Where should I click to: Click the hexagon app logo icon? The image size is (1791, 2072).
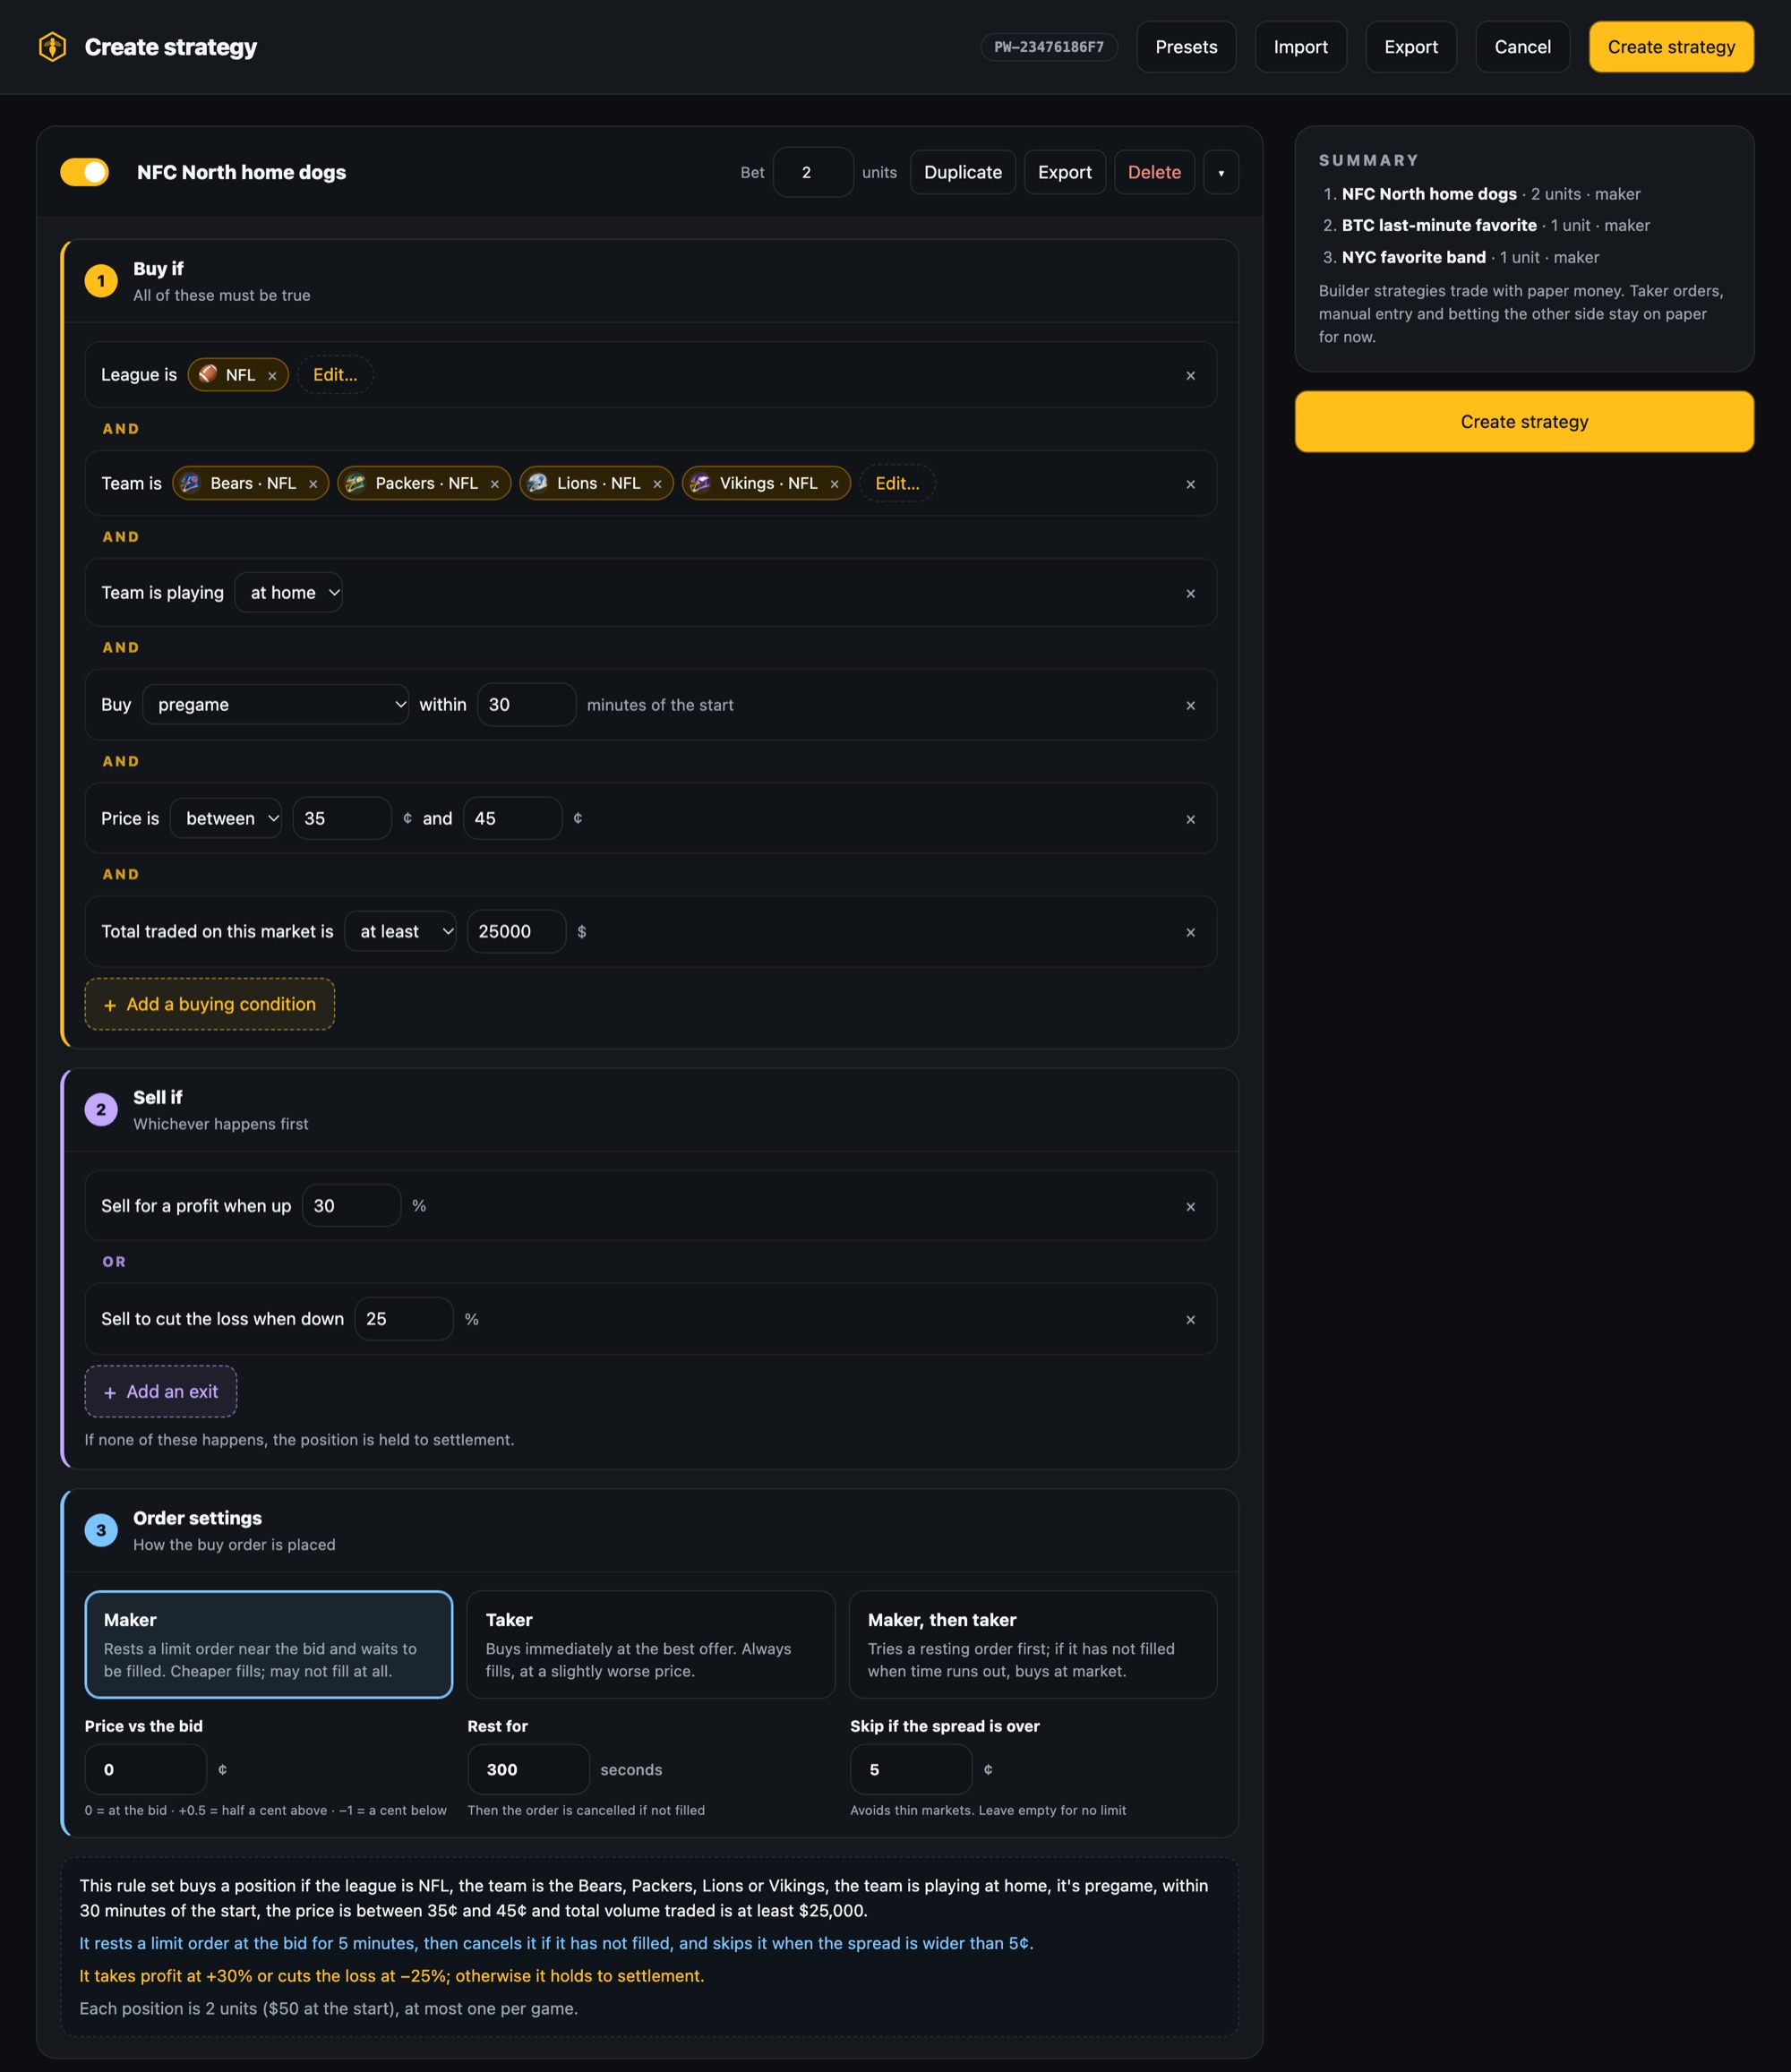click(x=52, y=47)
